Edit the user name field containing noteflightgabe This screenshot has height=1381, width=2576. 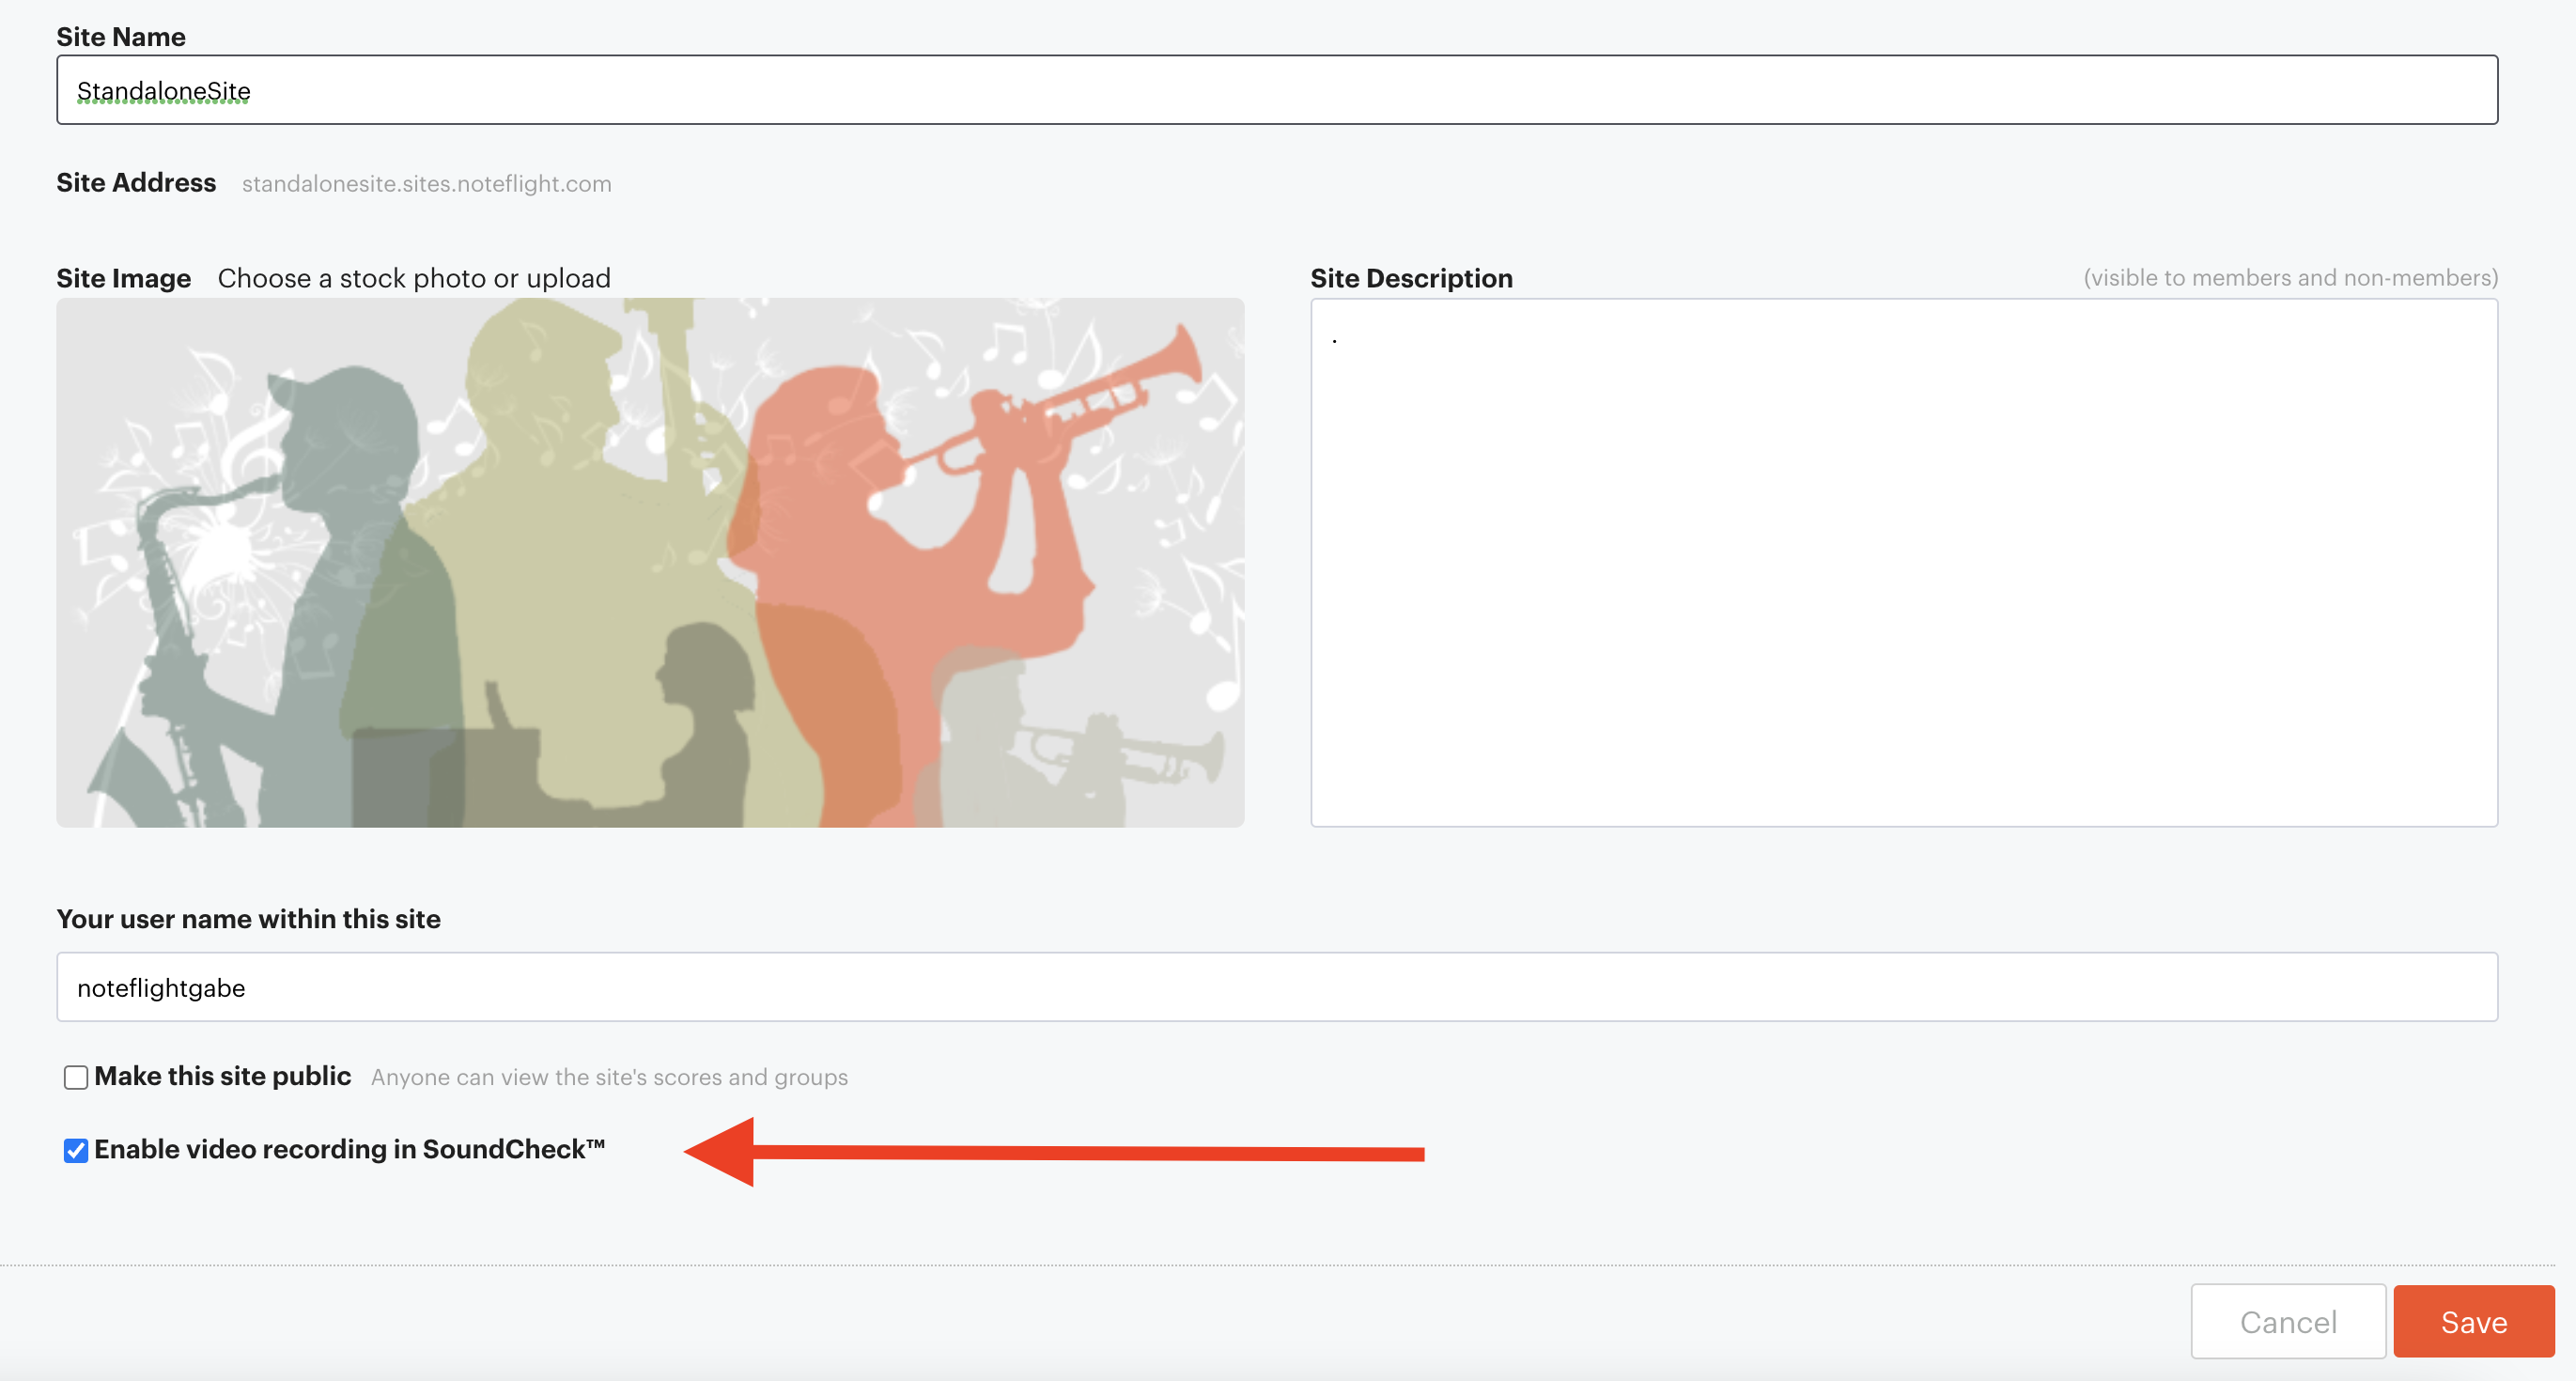pos(1277,987)
